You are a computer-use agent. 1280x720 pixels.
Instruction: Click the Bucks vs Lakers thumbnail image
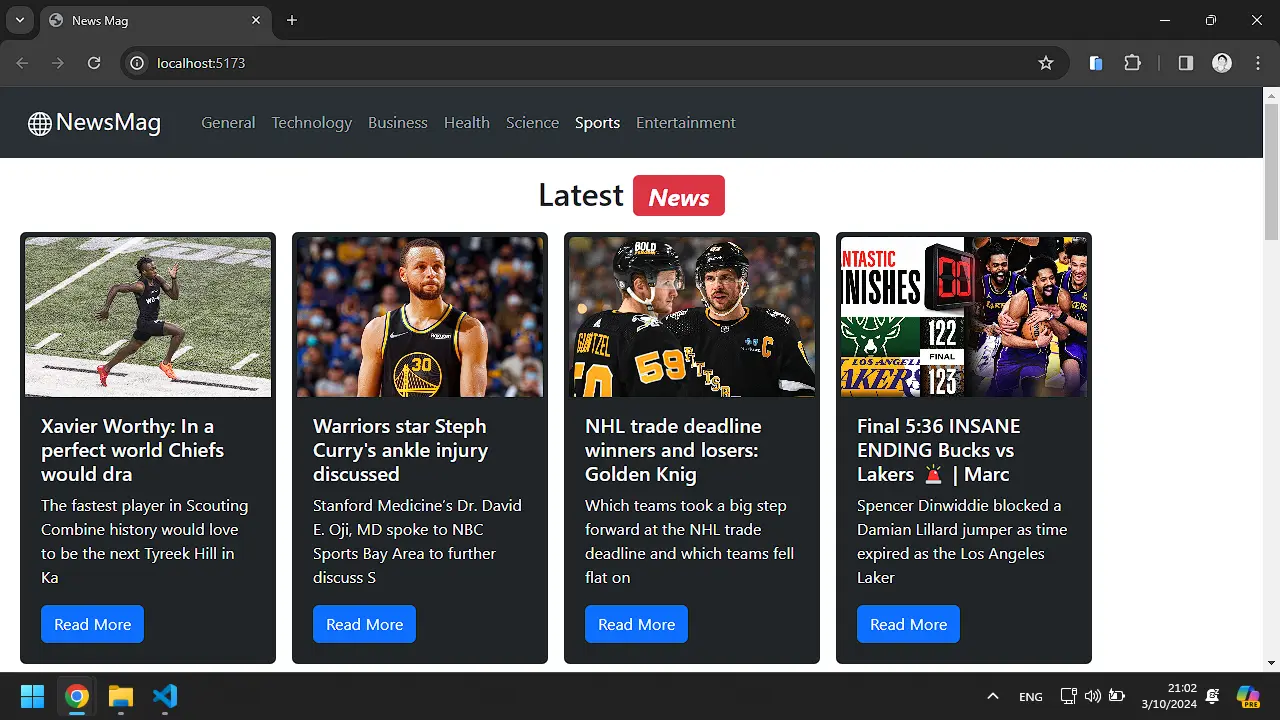963,317
